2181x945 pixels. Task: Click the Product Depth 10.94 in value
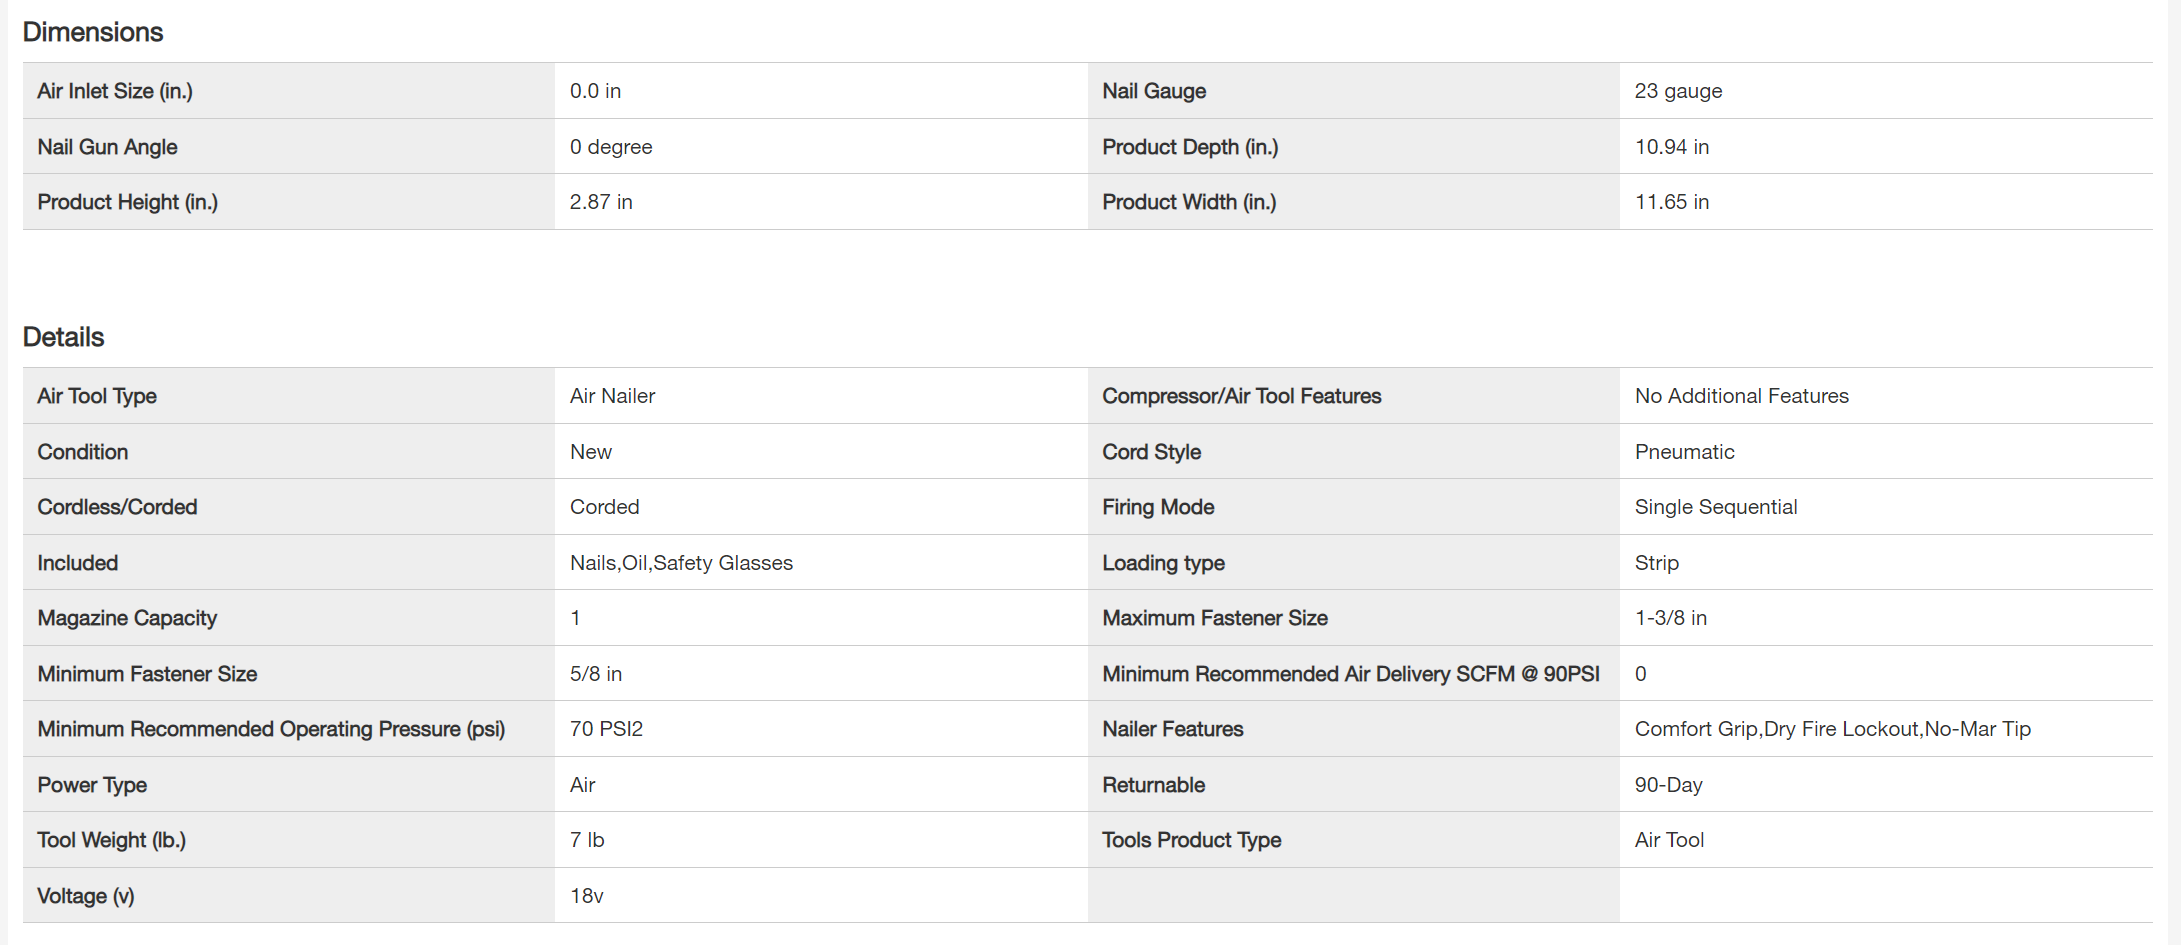click(1671, 147)
